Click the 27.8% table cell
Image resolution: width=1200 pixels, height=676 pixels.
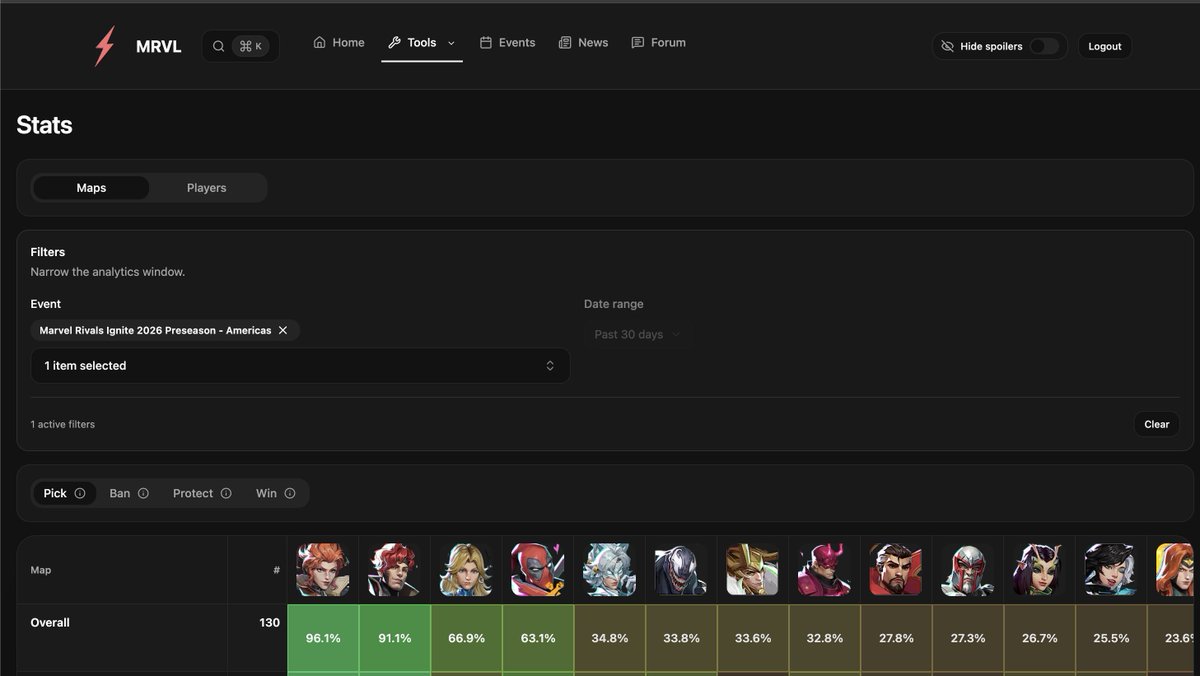click(x=896, y=638)
